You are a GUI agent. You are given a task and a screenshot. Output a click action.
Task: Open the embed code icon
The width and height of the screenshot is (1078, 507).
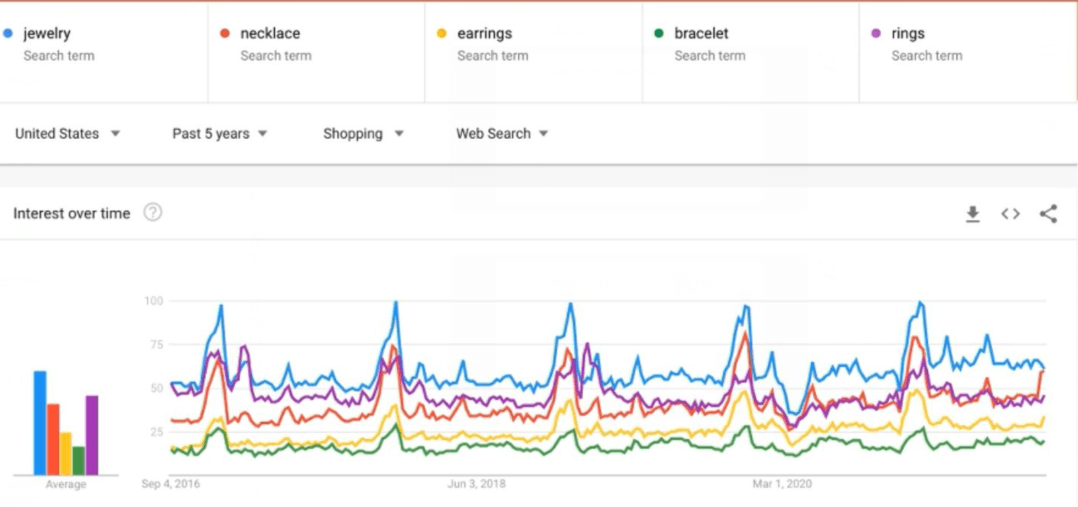point(1010,214)
